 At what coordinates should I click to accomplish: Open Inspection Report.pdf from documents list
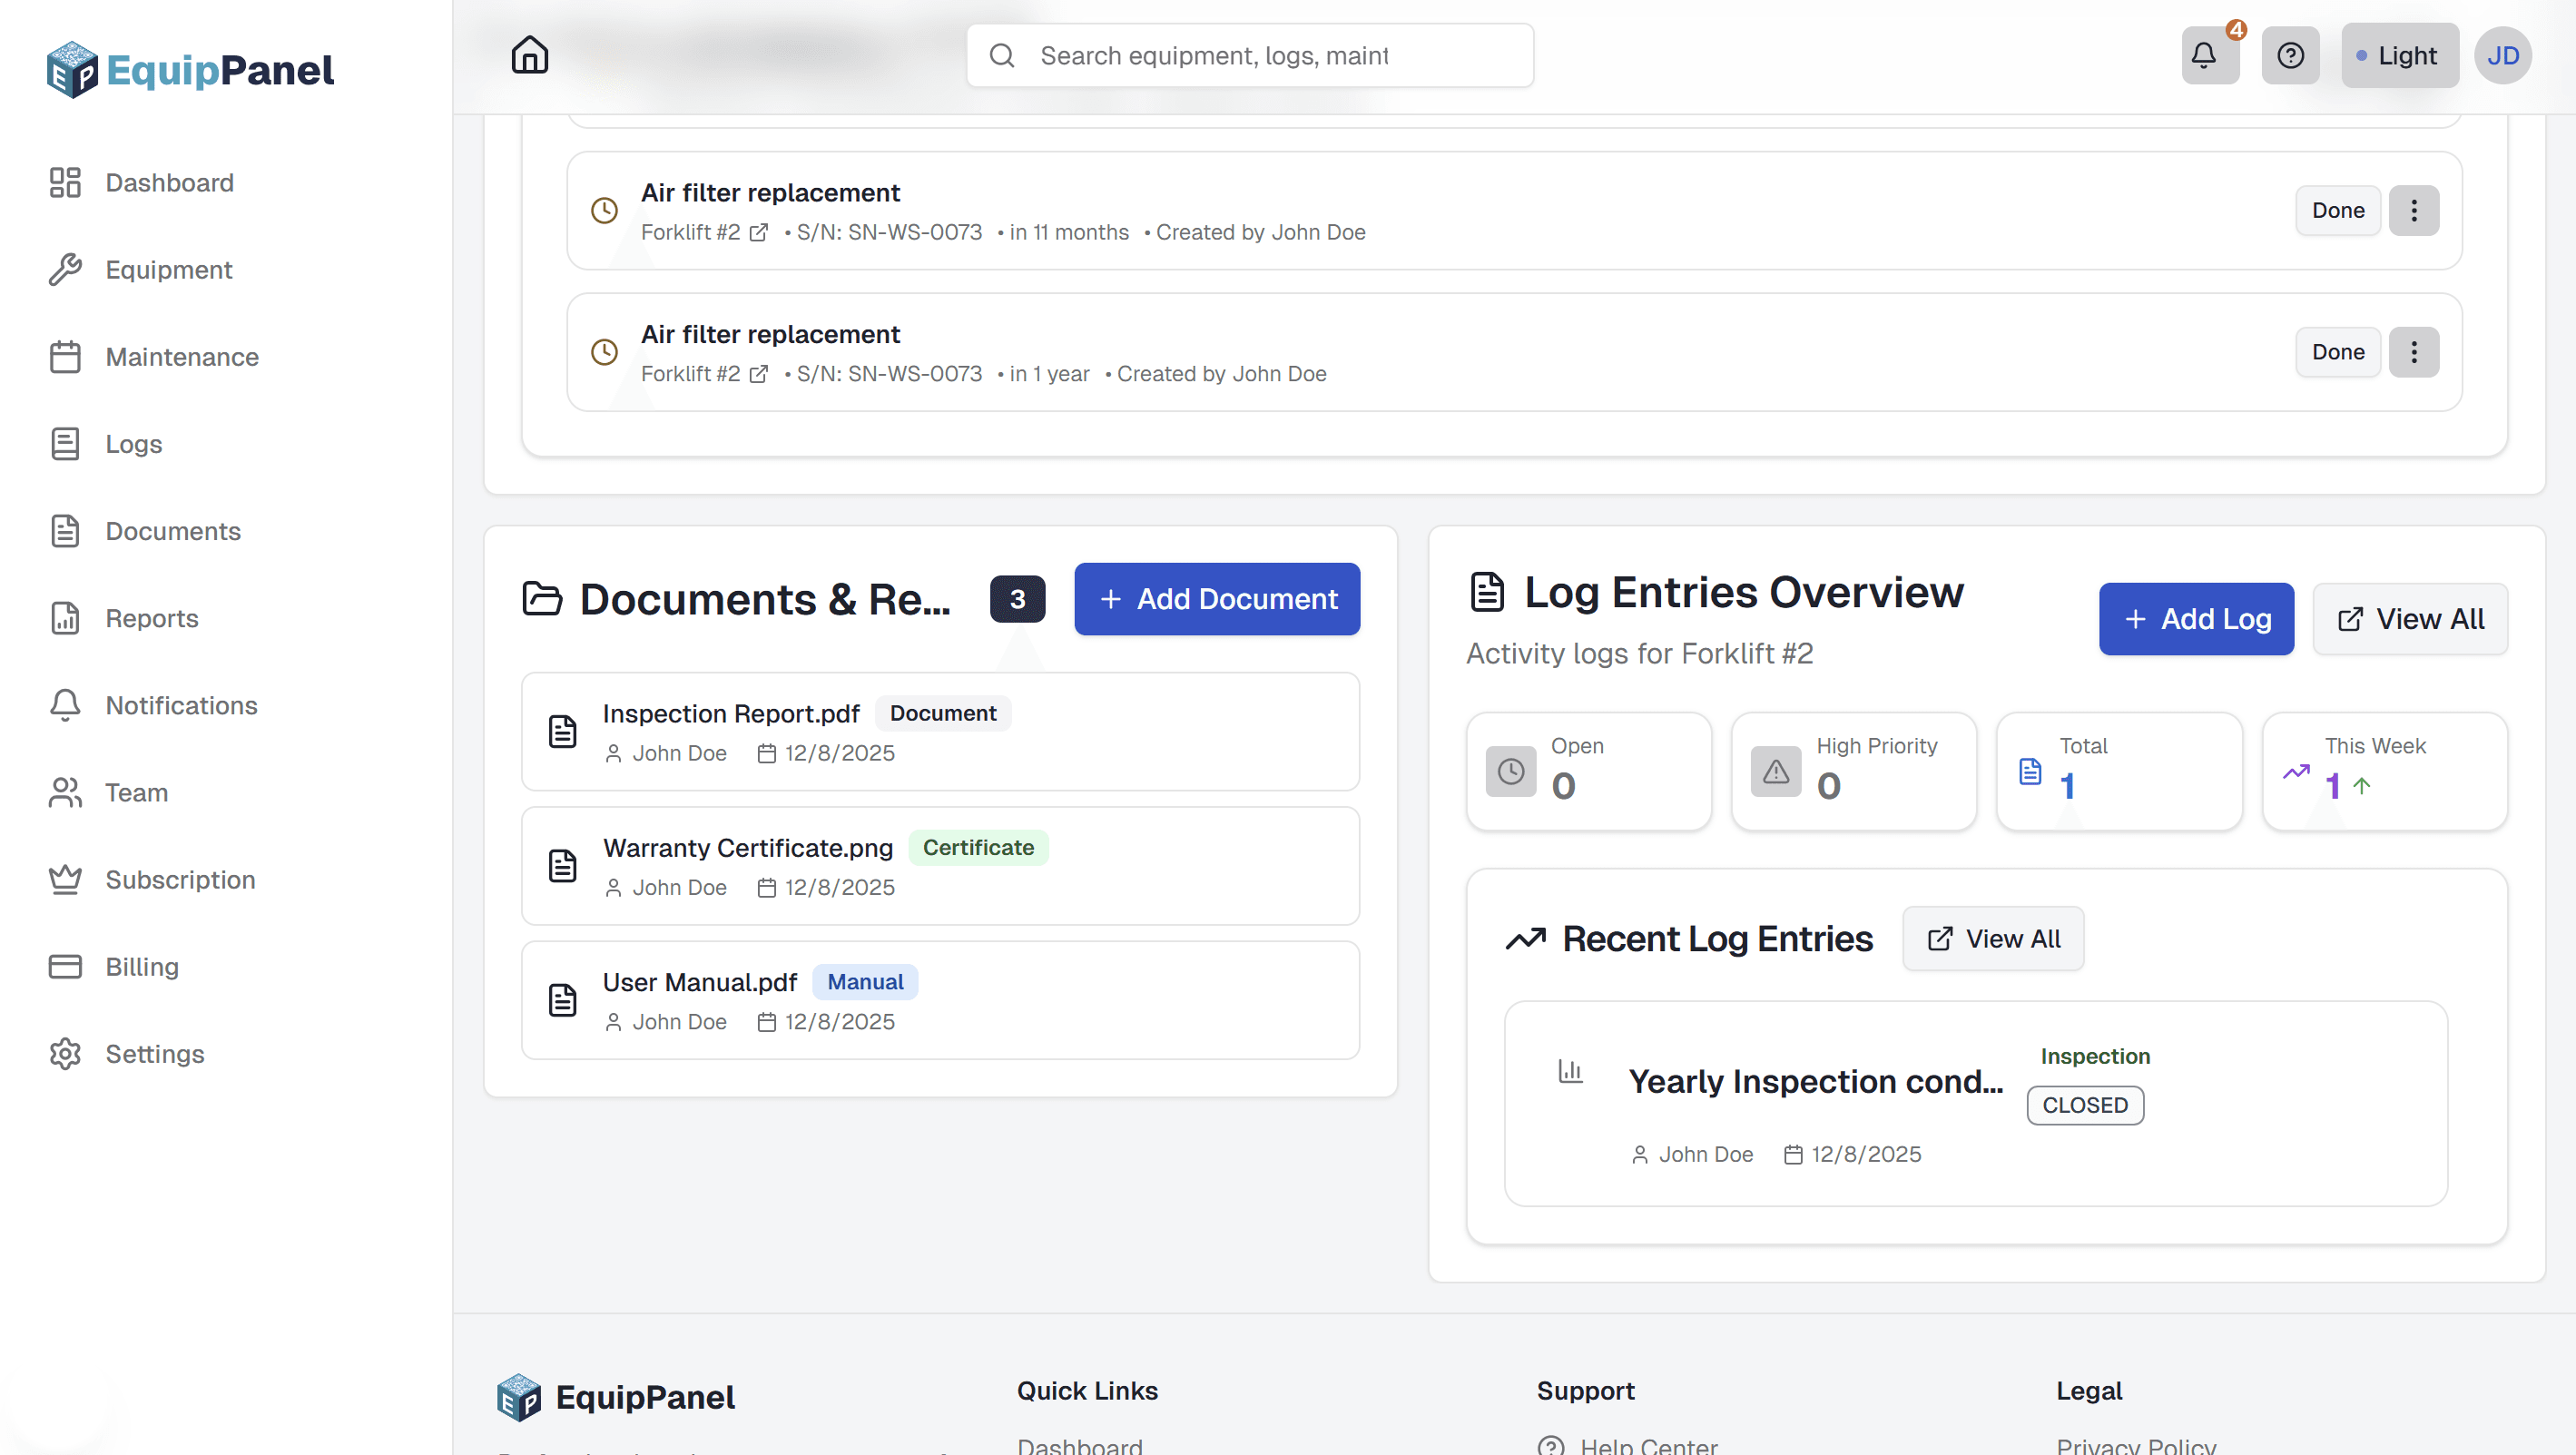(731, 713)
